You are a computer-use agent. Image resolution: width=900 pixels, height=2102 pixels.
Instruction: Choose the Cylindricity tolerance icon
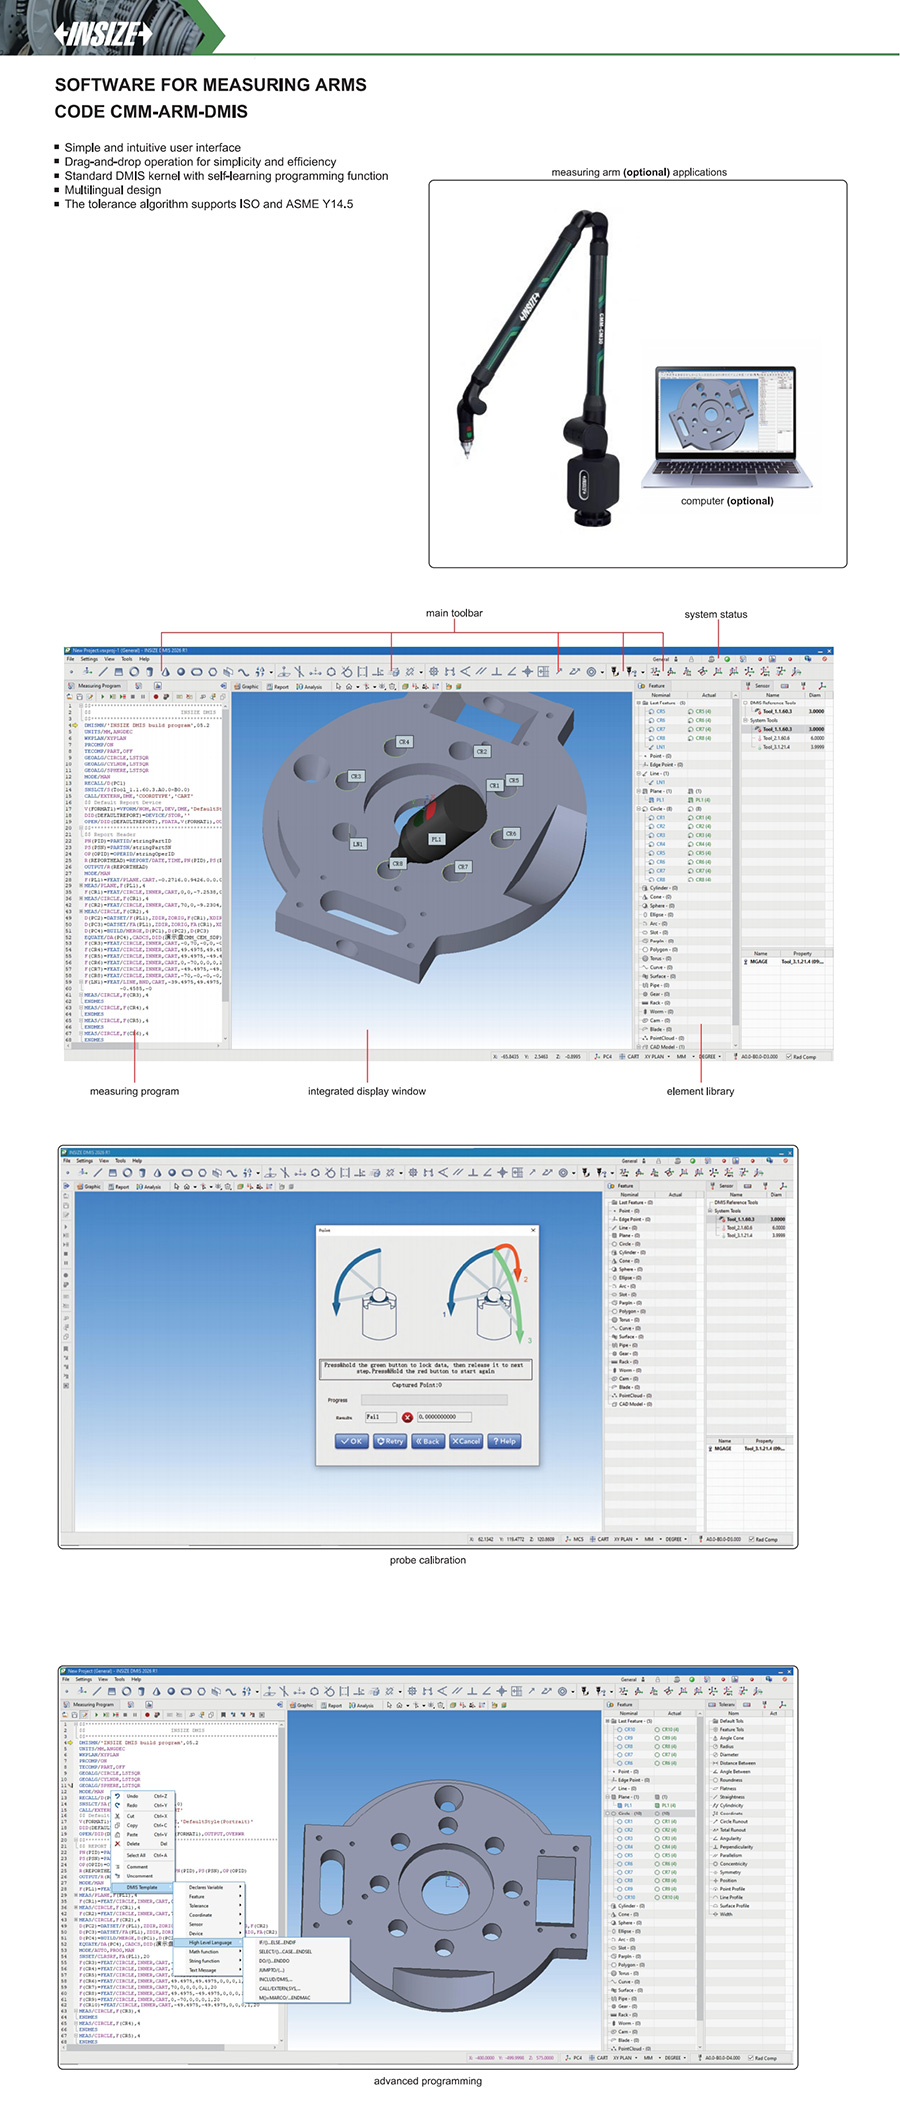pyautogui.click(x=715, y=1805)
